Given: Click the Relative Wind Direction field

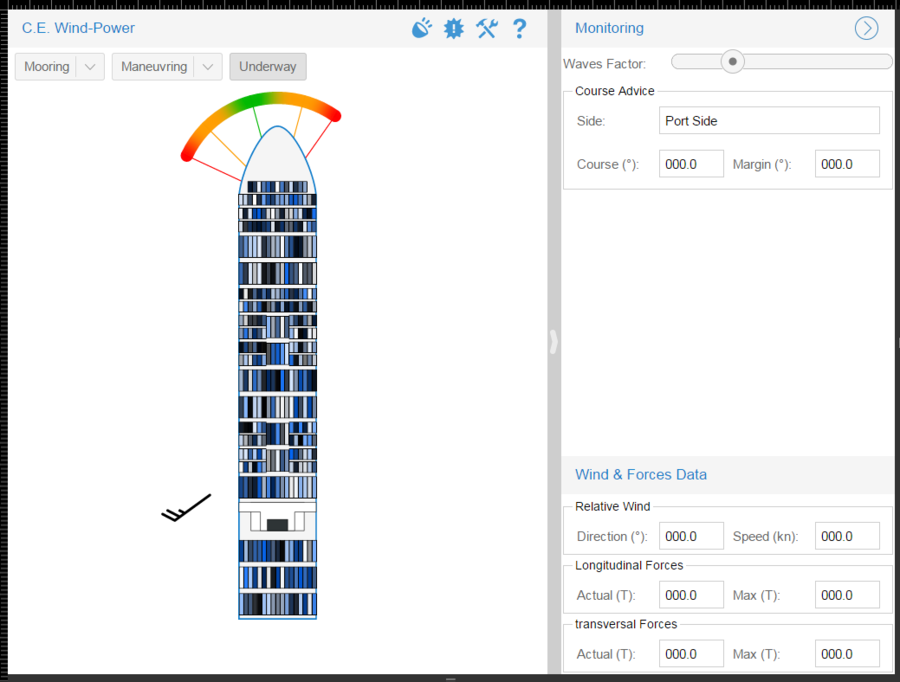Looking at the screenshot, I should coord(691,536).
